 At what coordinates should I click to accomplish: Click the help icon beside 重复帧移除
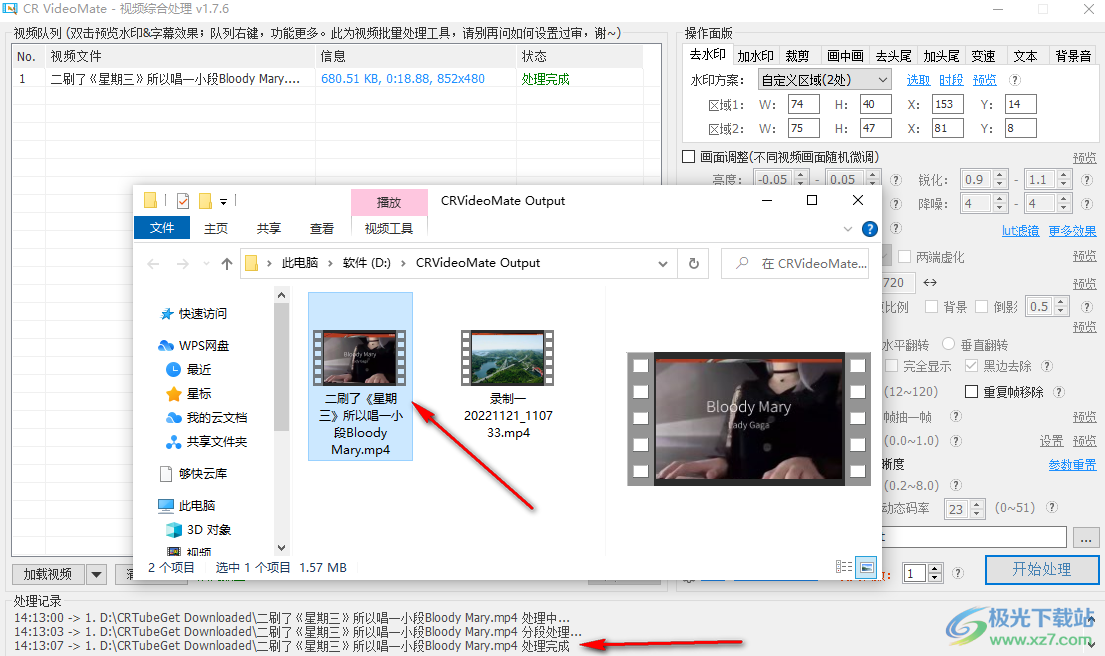coord(1058,392)
